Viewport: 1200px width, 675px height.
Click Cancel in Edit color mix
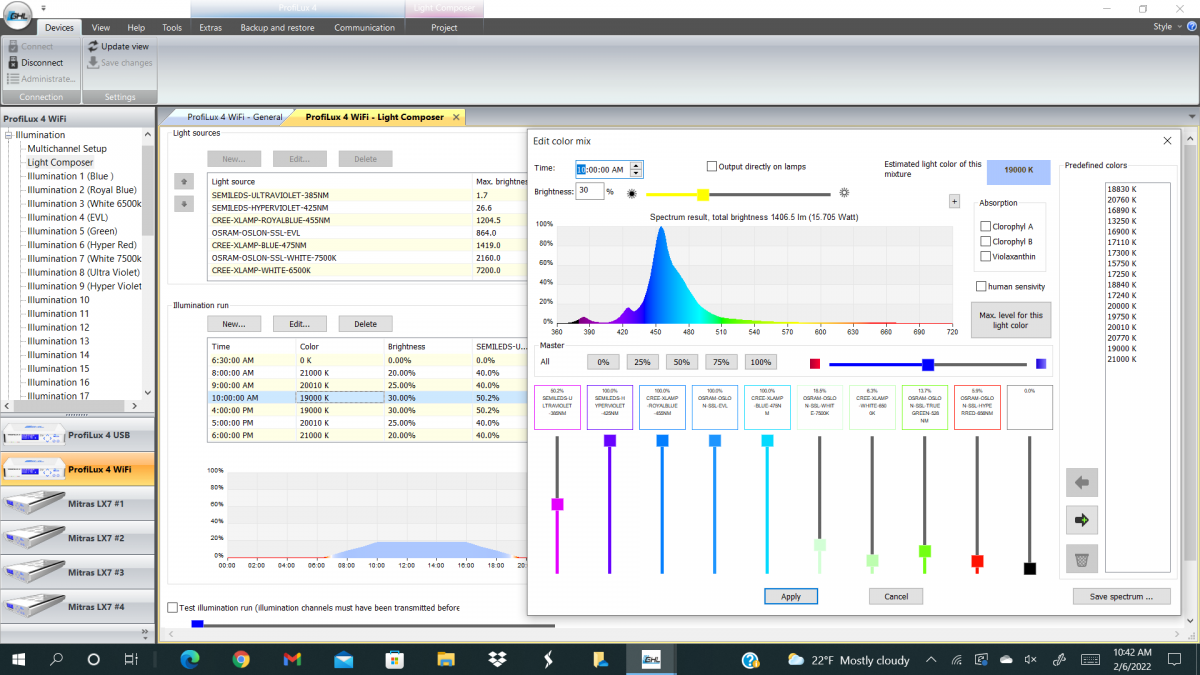coord(896,596)
